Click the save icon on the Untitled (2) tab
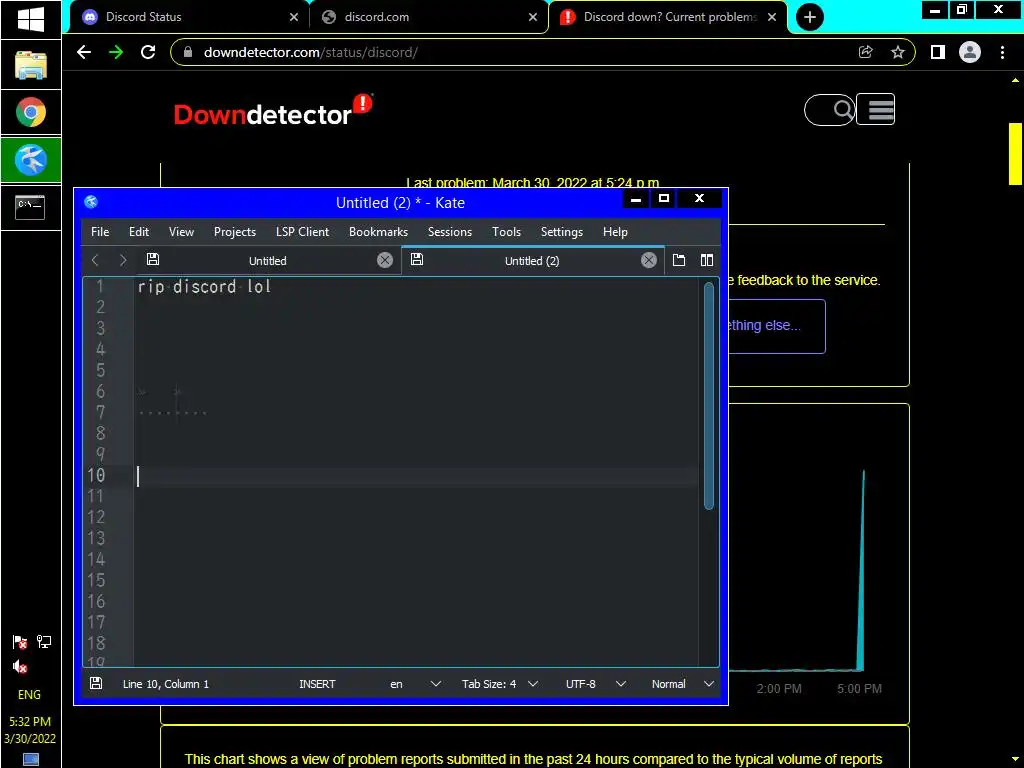1024x768 pixels. [x=417, y=259]
